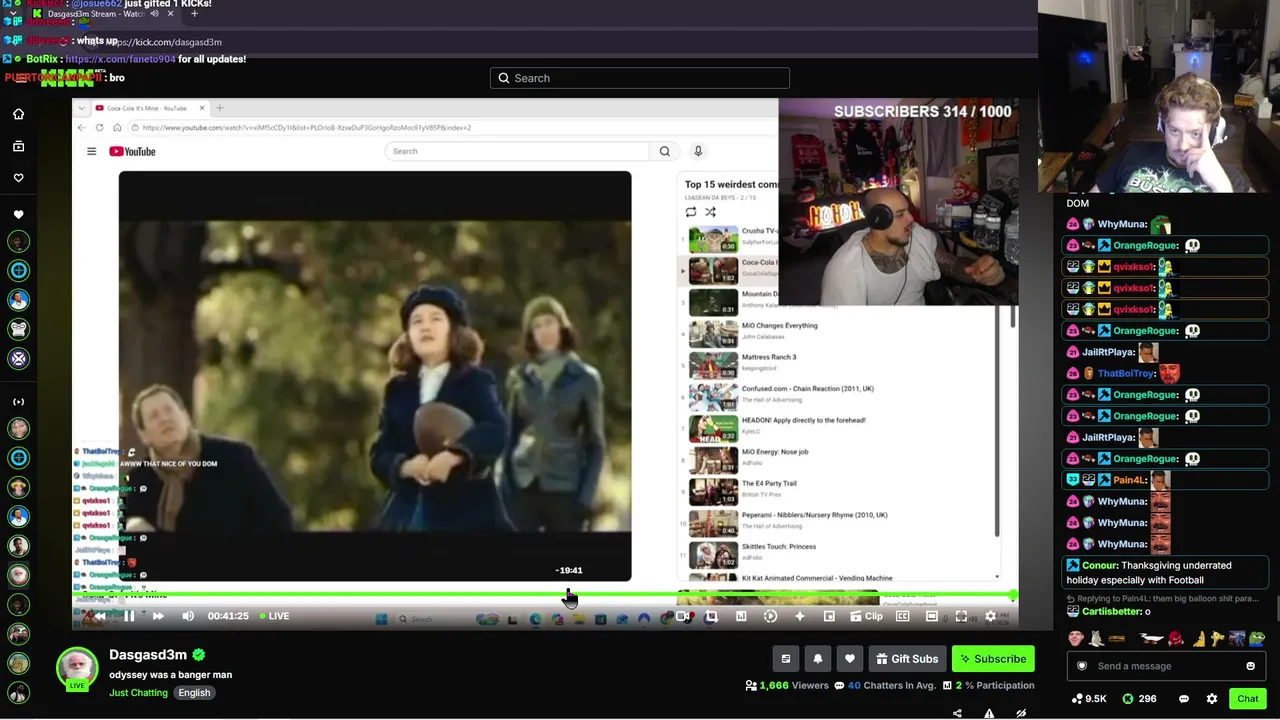Open the X link posted by BotRix
Screen dimensions: 1280x720
[120, 59]
